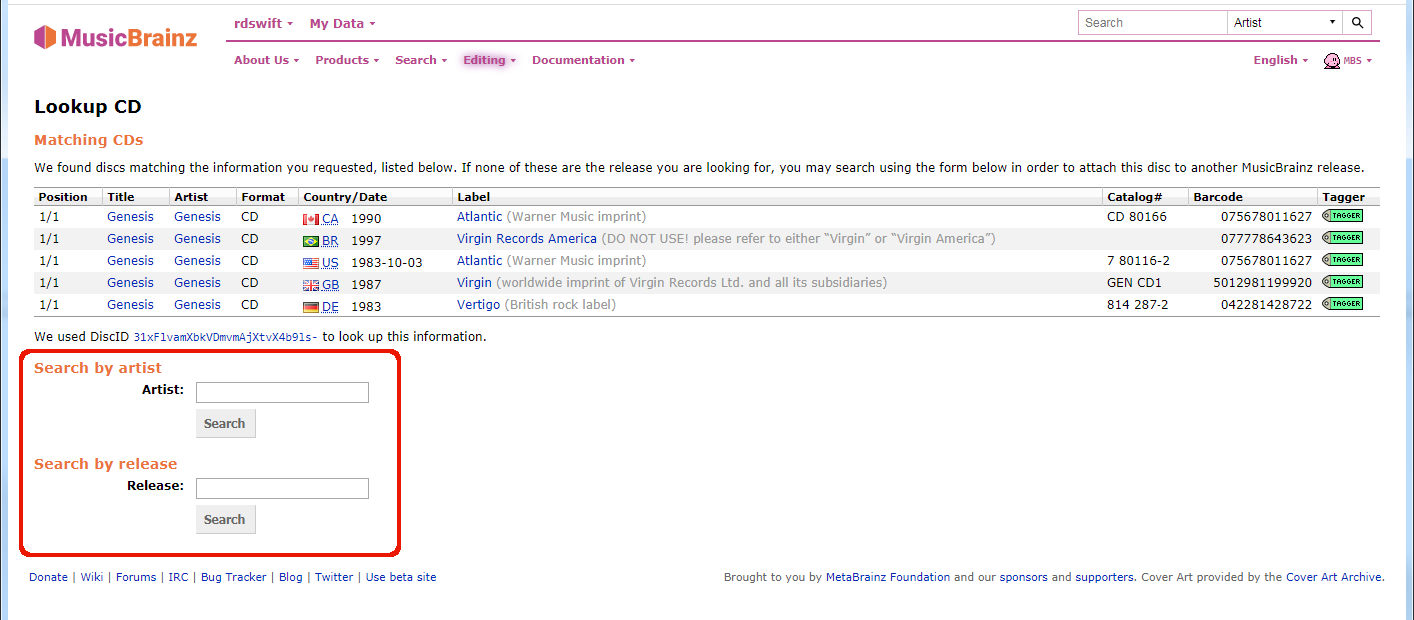Open Atlantic label link in the CA row

(480, 216)
